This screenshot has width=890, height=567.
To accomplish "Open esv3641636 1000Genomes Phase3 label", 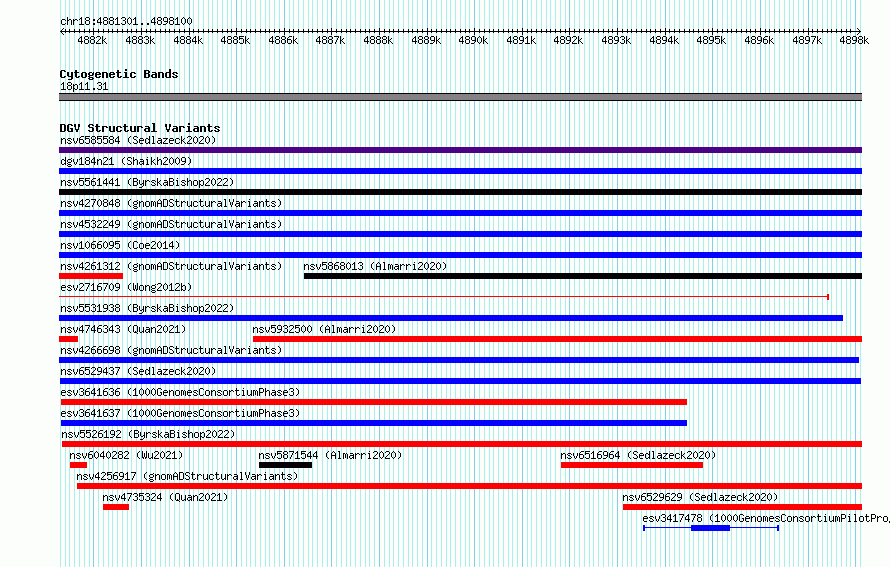I will (180, 392).
